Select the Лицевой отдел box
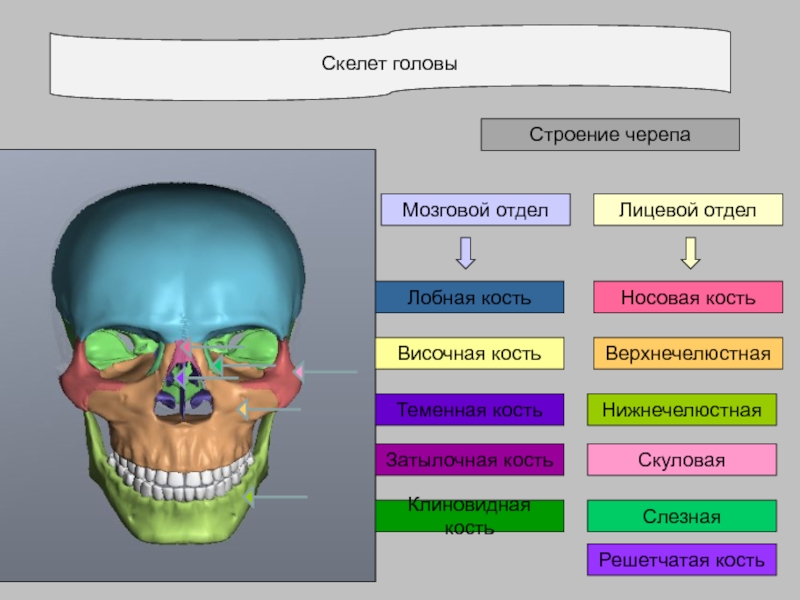 point(688,210)
